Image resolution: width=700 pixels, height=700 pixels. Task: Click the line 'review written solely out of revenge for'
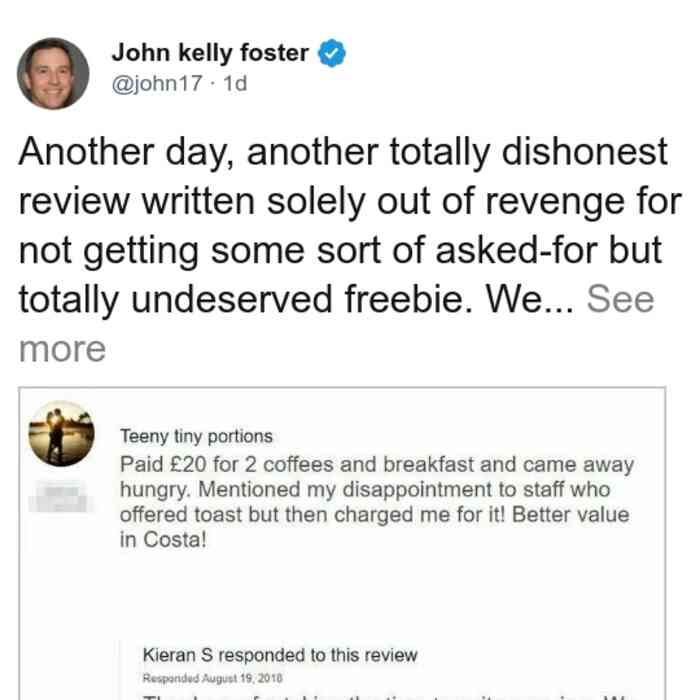pos(350,202)
